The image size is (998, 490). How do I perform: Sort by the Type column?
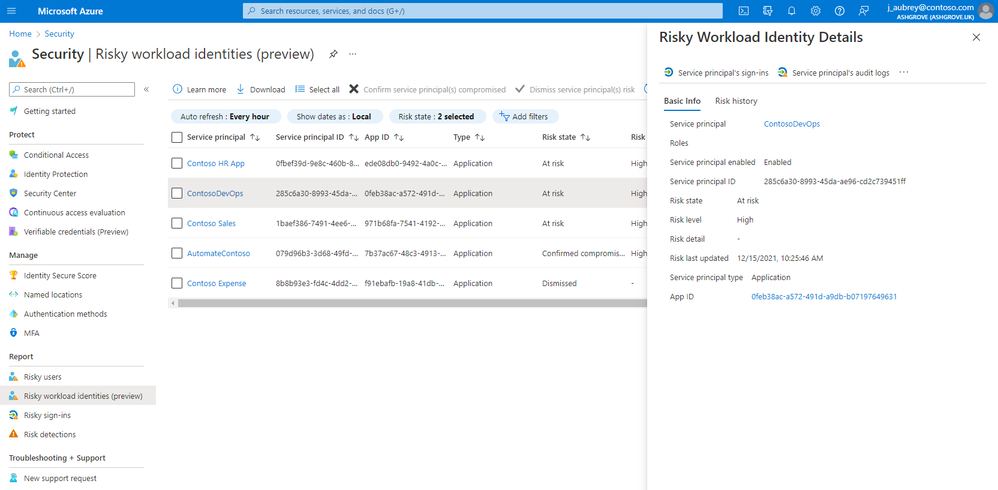point(469,137)
